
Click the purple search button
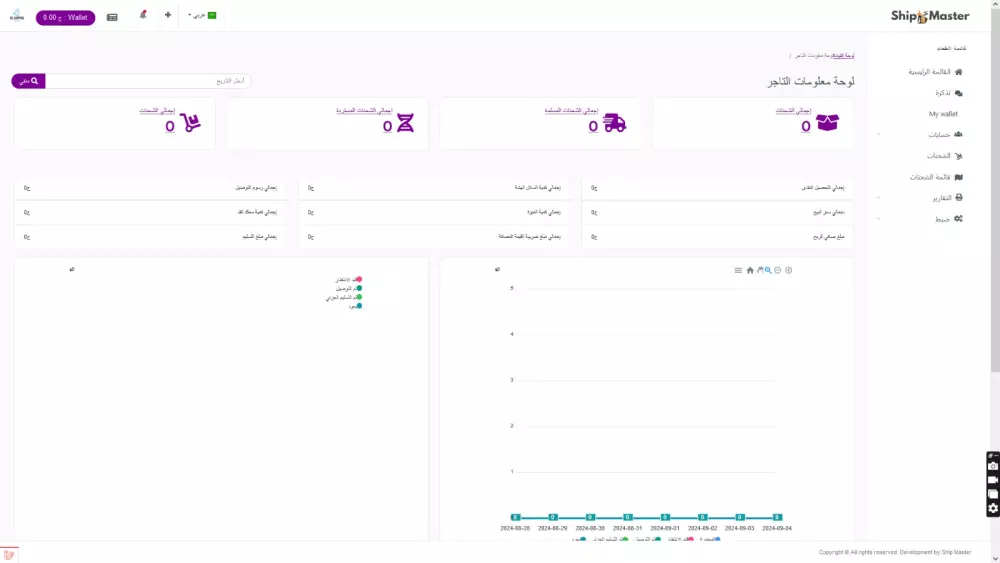tap(28, 81)
